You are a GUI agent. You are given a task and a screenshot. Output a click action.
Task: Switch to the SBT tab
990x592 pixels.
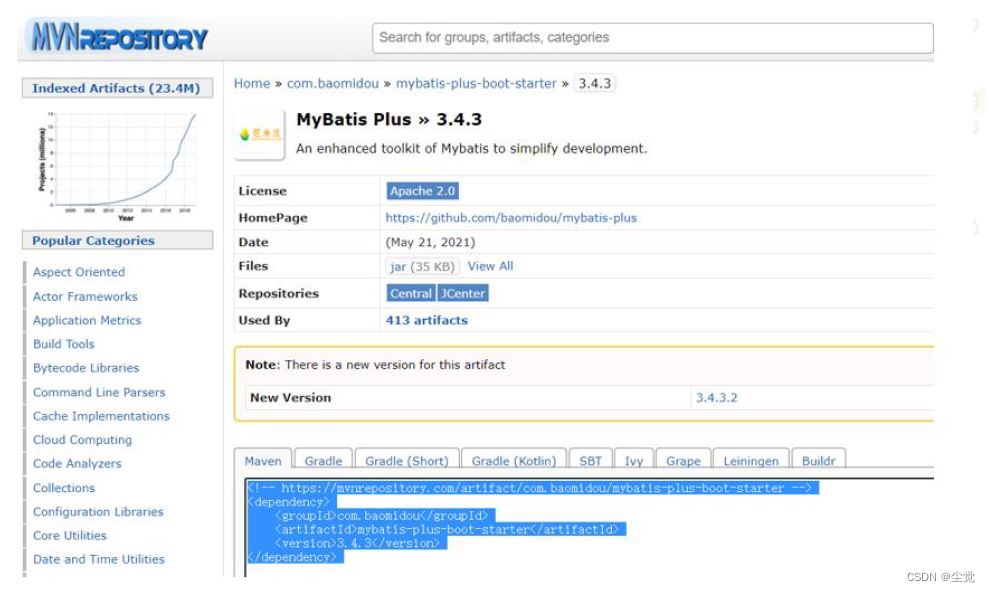(x=590, y=461)
